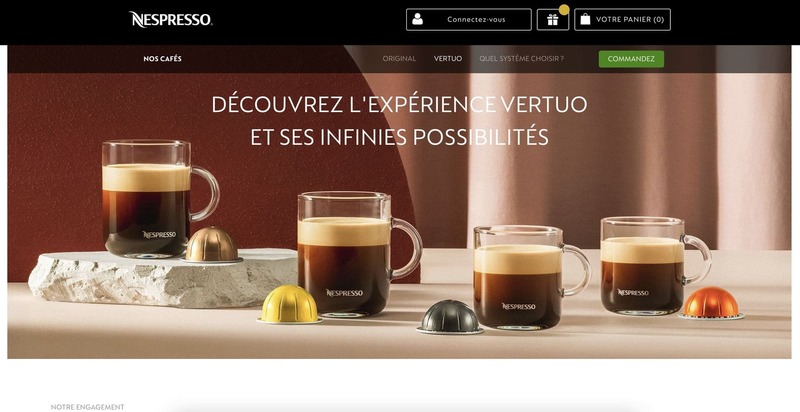Click the user profile icon
The width and height of the screenshot is (800, 412).
(x=417, y=19)
